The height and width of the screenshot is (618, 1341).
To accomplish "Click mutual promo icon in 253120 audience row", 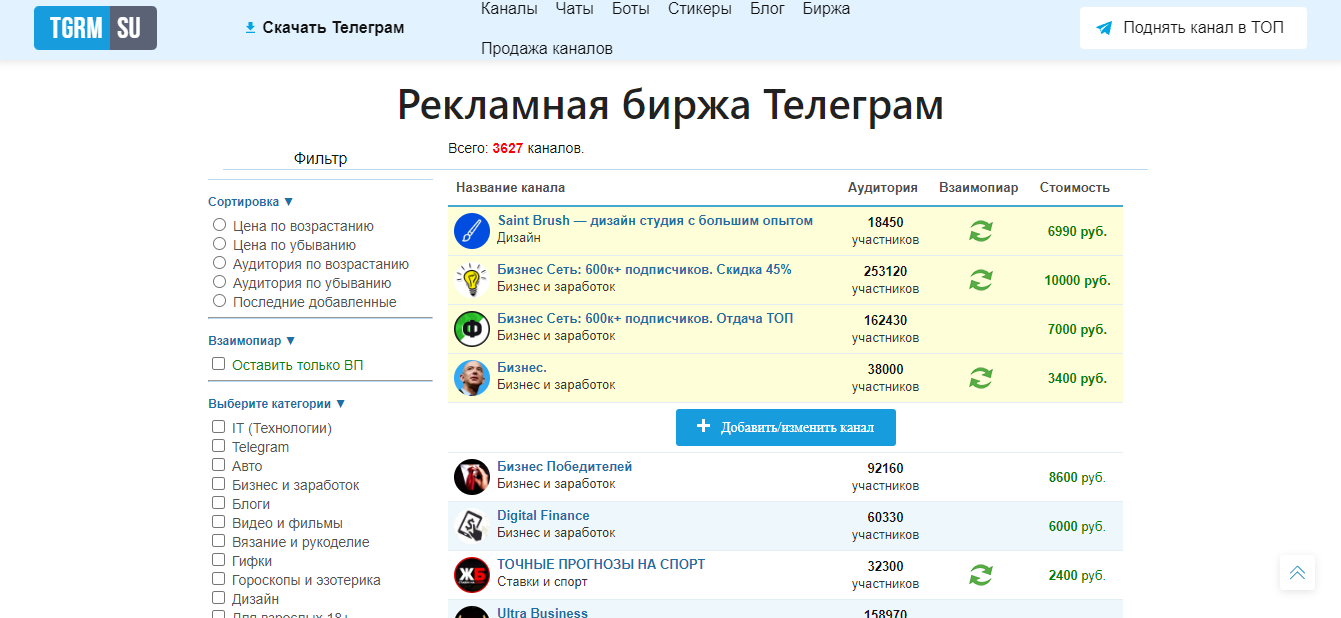I will pyautogui.click(x=981, y=280).
